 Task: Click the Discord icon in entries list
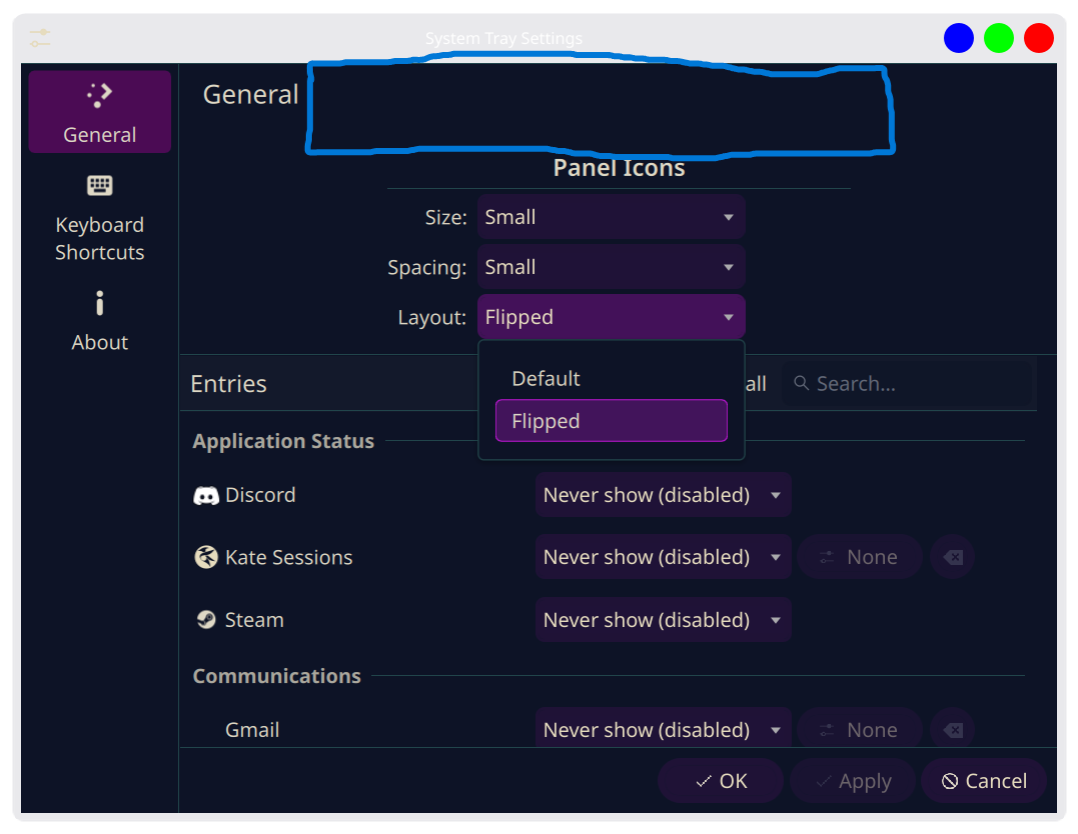click(206, 495)
